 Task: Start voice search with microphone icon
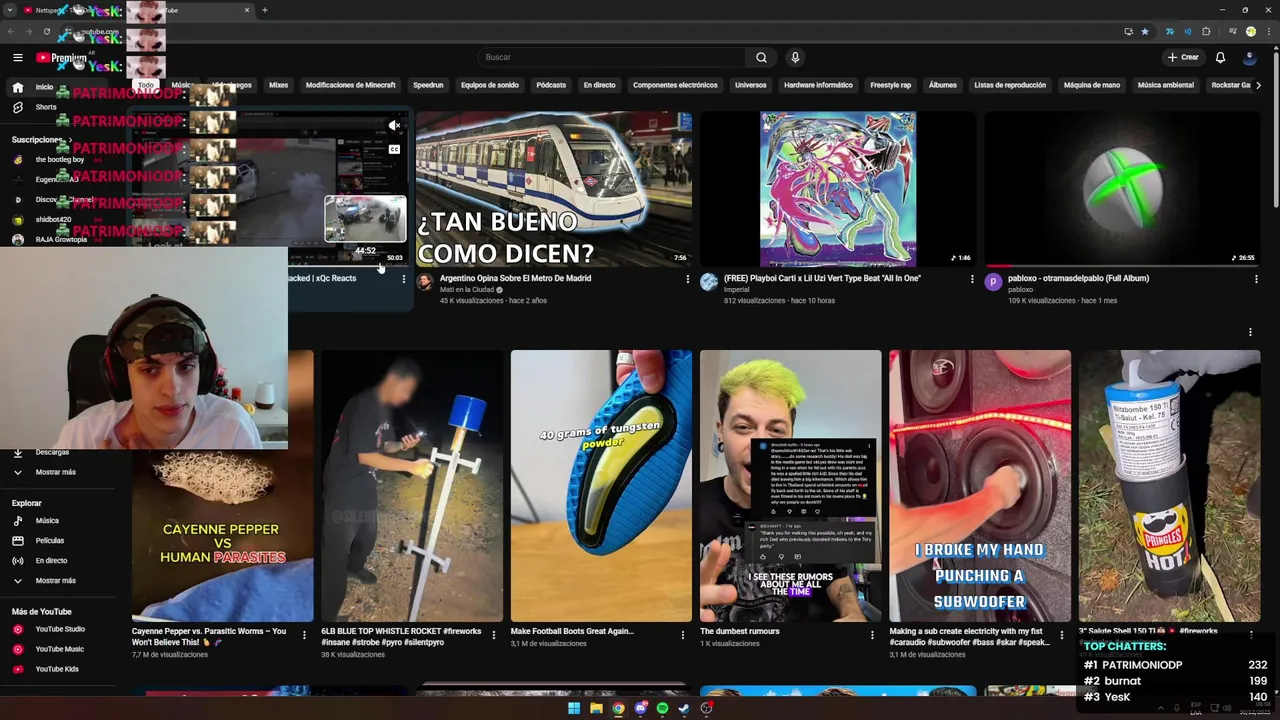click(x=795, y=57)
